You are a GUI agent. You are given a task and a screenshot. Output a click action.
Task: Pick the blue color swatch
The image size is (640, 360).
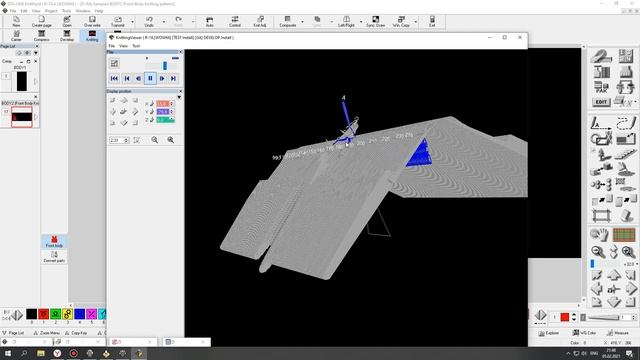80,313
